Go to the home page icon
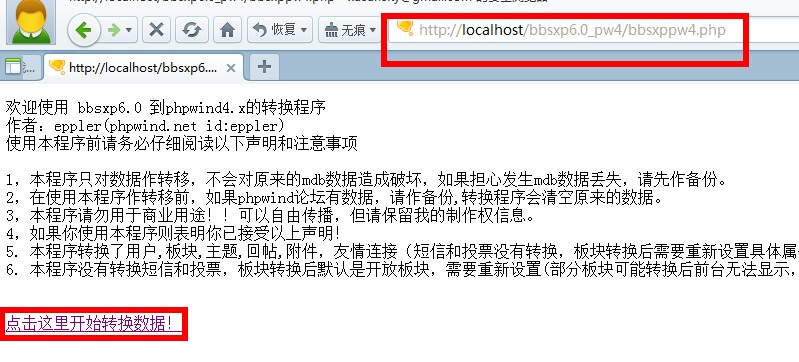This screenshot has height=362, width=799. click(227, 30)
